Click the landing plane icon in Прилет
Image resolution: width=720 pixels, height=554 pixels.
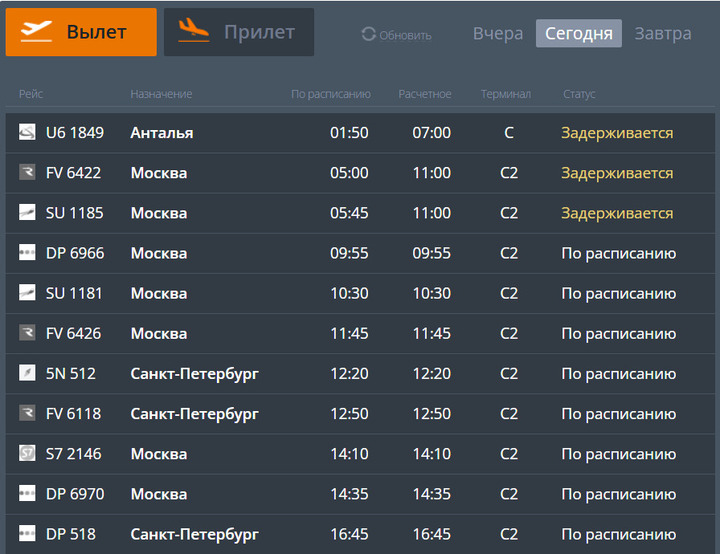(193, 30)
